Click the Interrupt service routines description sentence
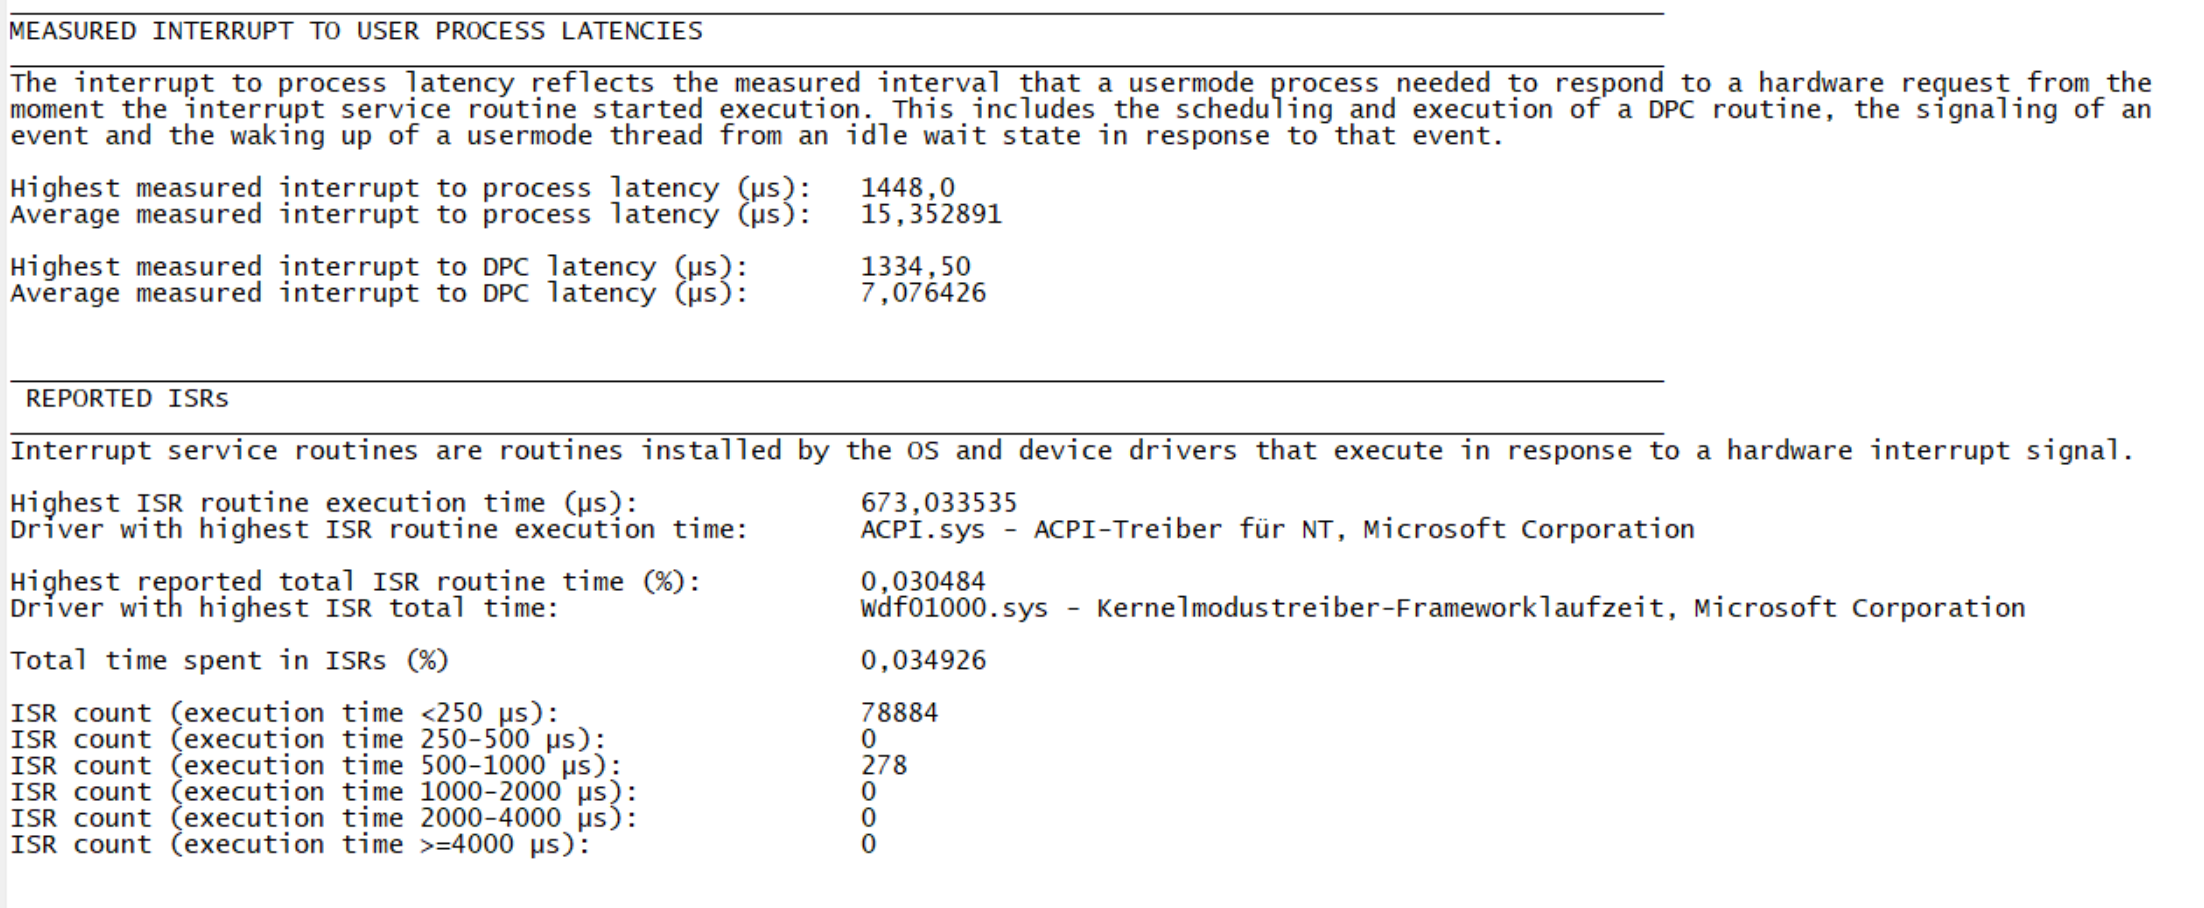This screenshot has width=2204, height=908. click(x=1072, y=451)
